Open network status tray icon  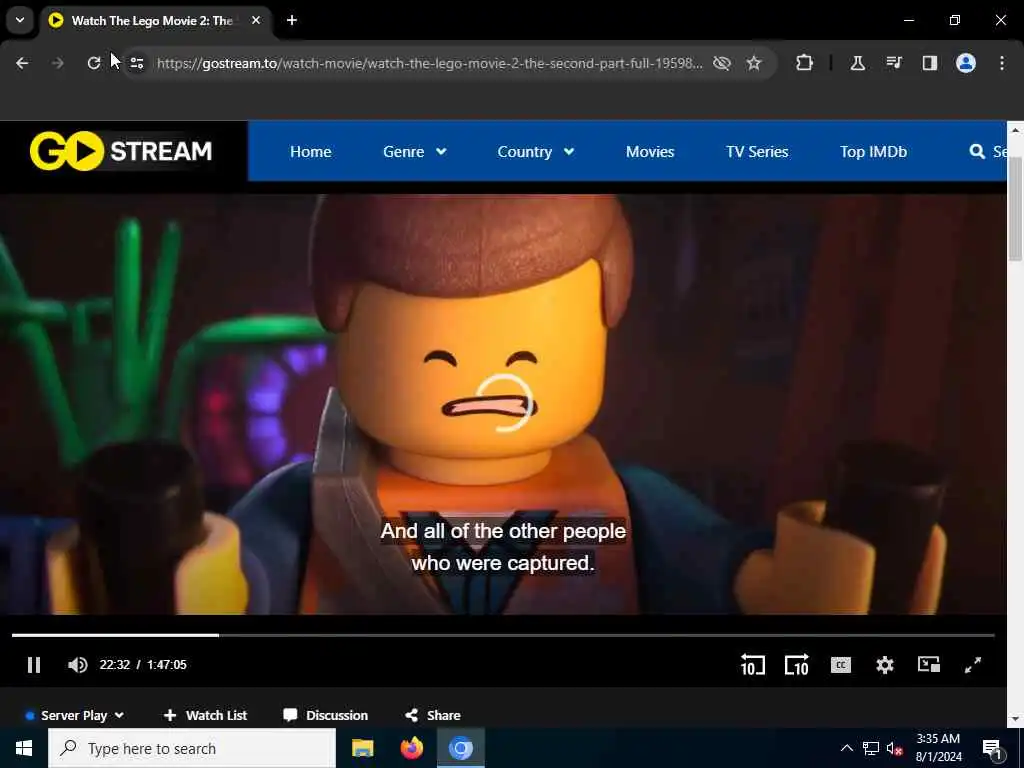click(871, 748)
